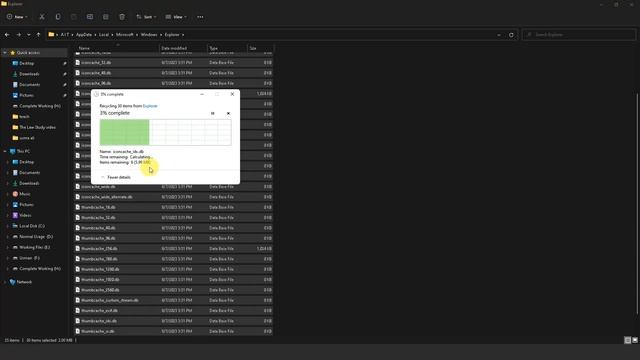Switch to details view icon in status bar
Screen dimensions: 640x360
[x=628, y=340]
